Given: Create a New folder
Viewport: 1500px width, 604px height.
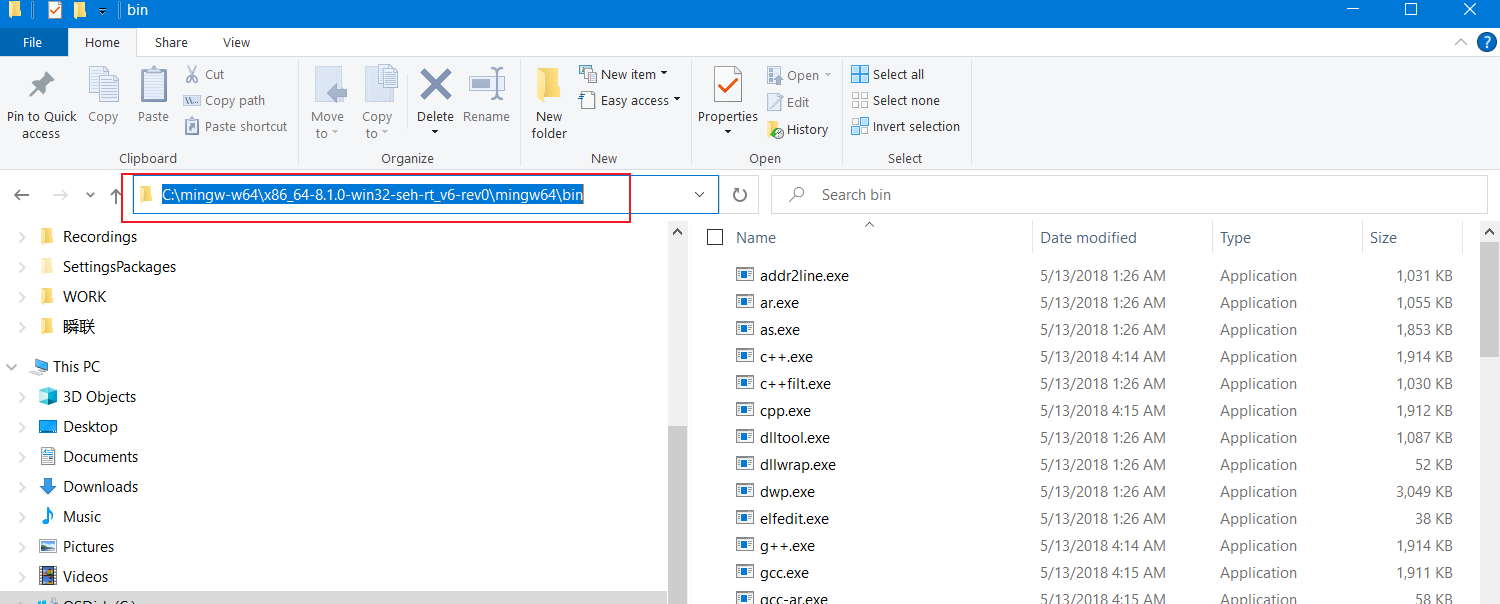Looking at the screenshot, I should (549, 103).
